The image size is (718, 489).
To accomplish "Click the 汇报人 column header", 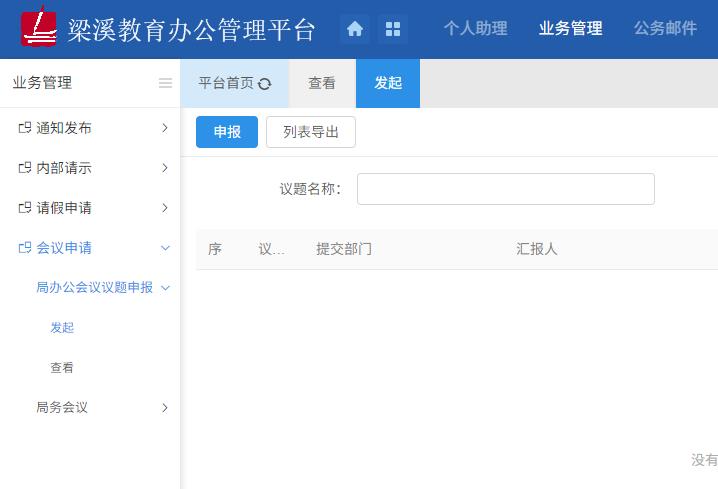I will (x=537, y=249).
